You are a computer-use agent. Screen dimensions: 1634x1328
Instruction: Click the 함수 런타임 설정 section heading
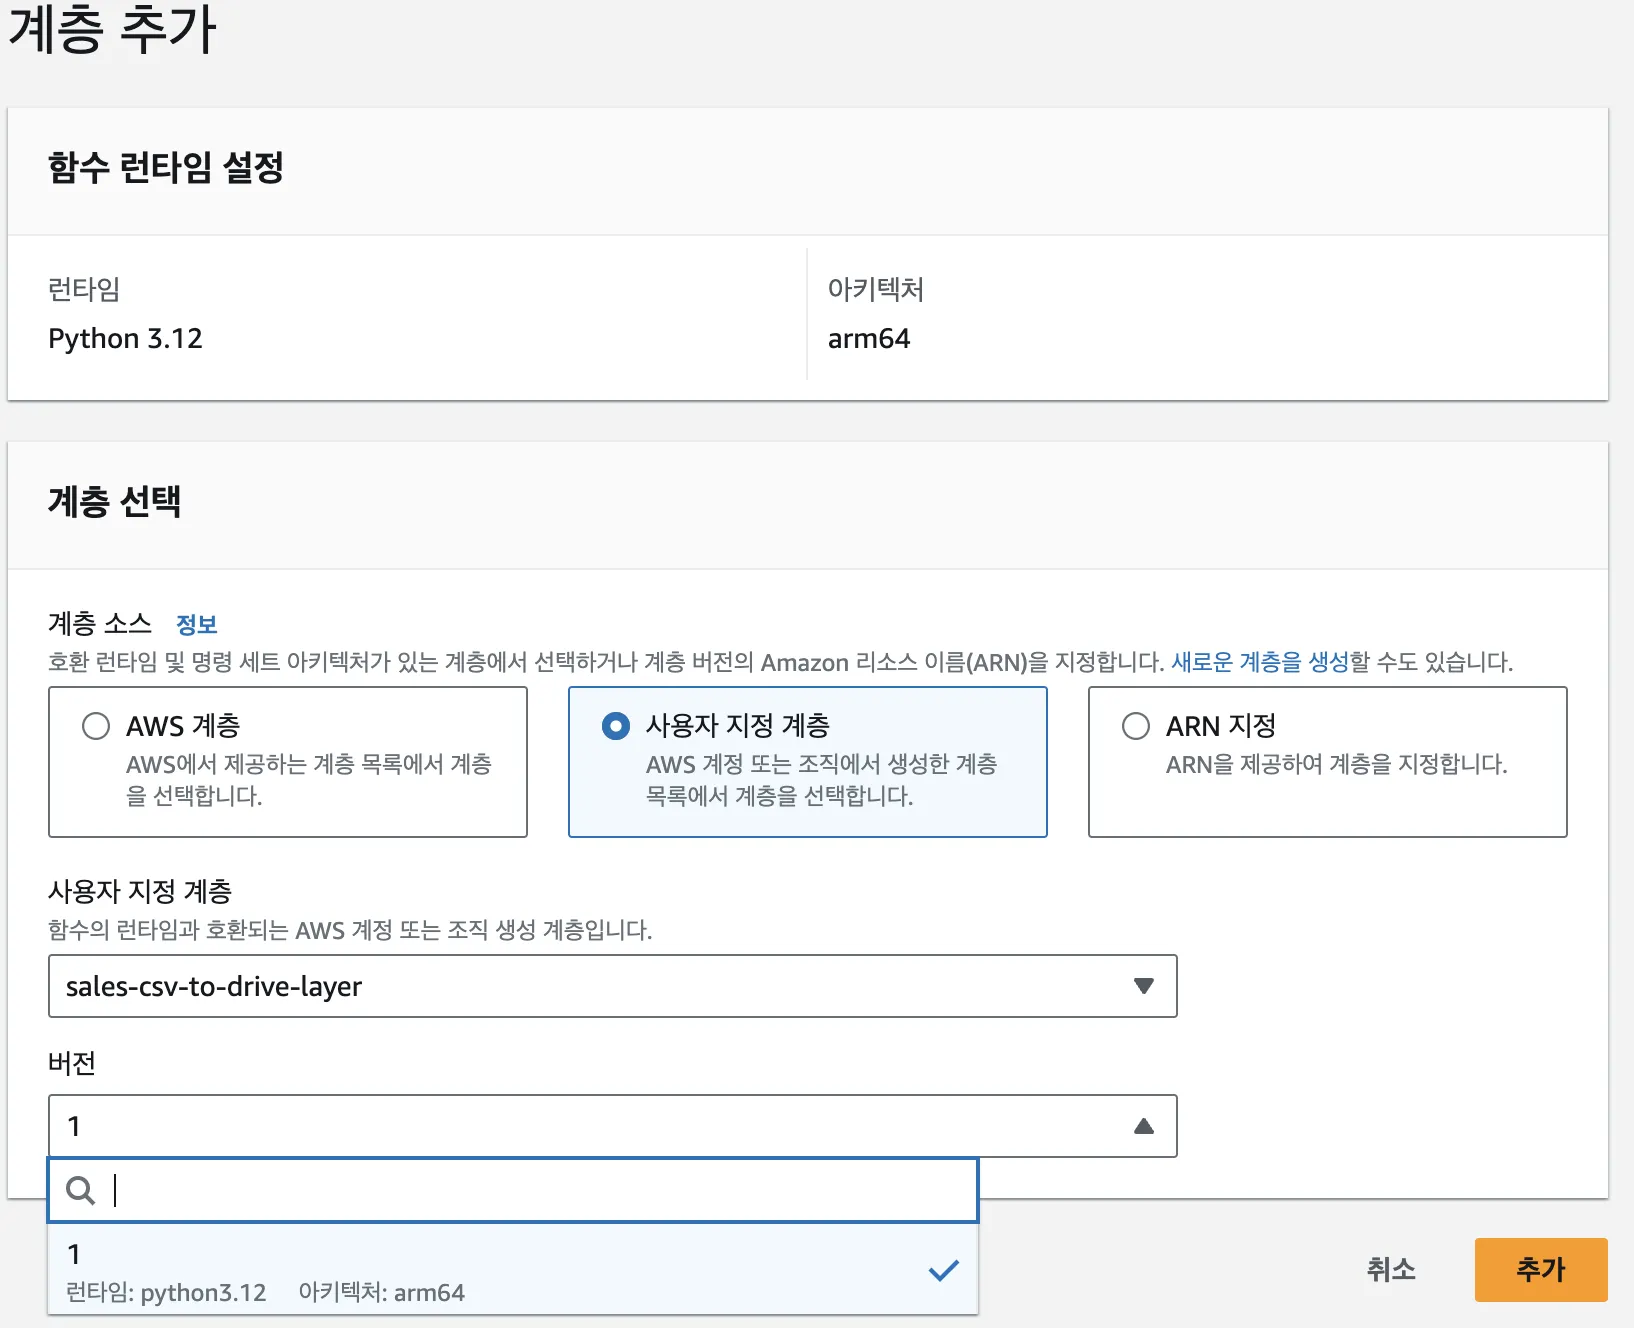(x=166, y=168)
